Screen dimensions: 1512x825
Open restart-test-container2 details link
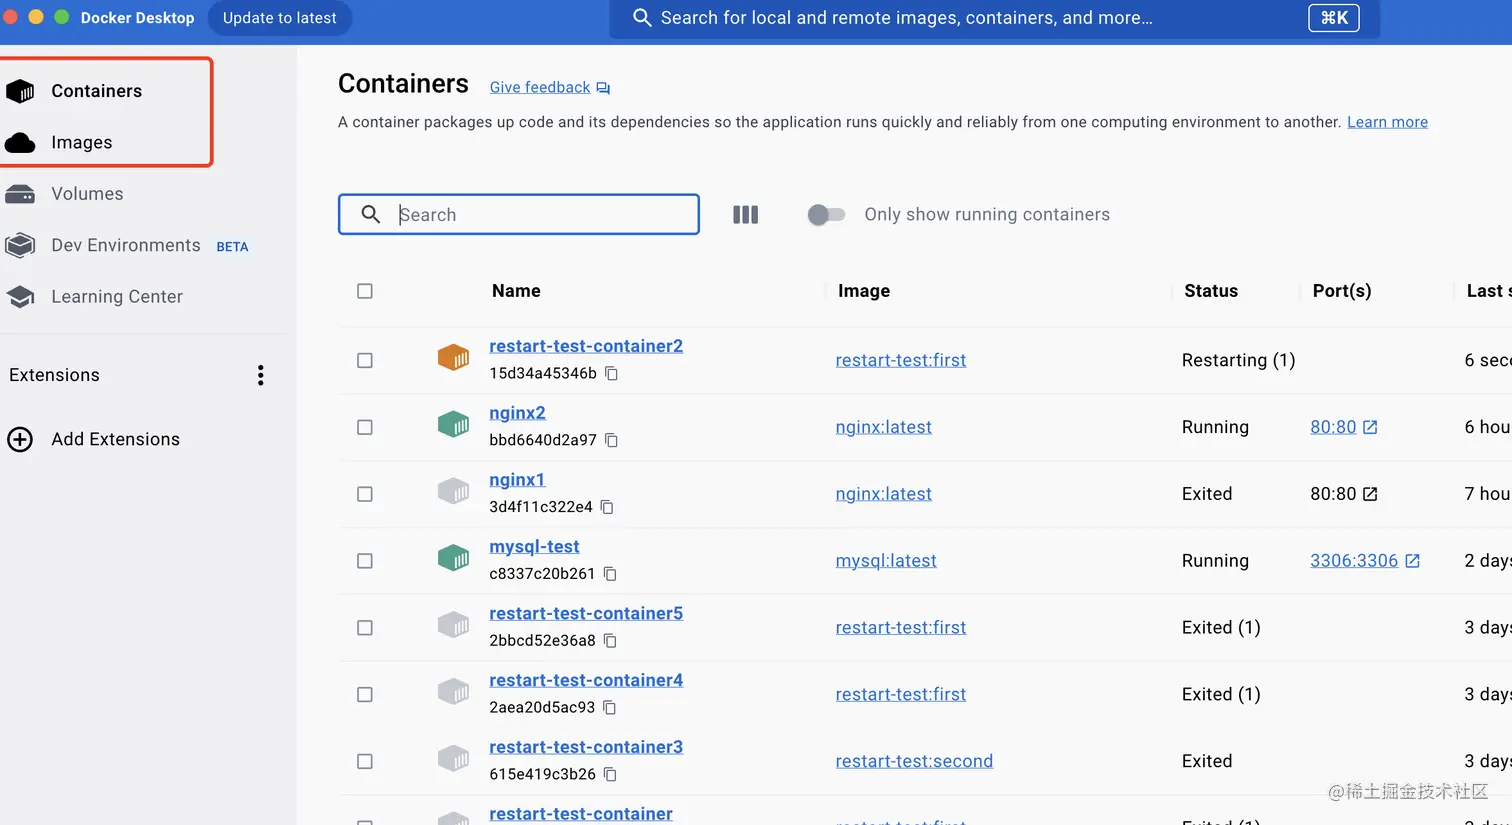click(x=586, y=346)
